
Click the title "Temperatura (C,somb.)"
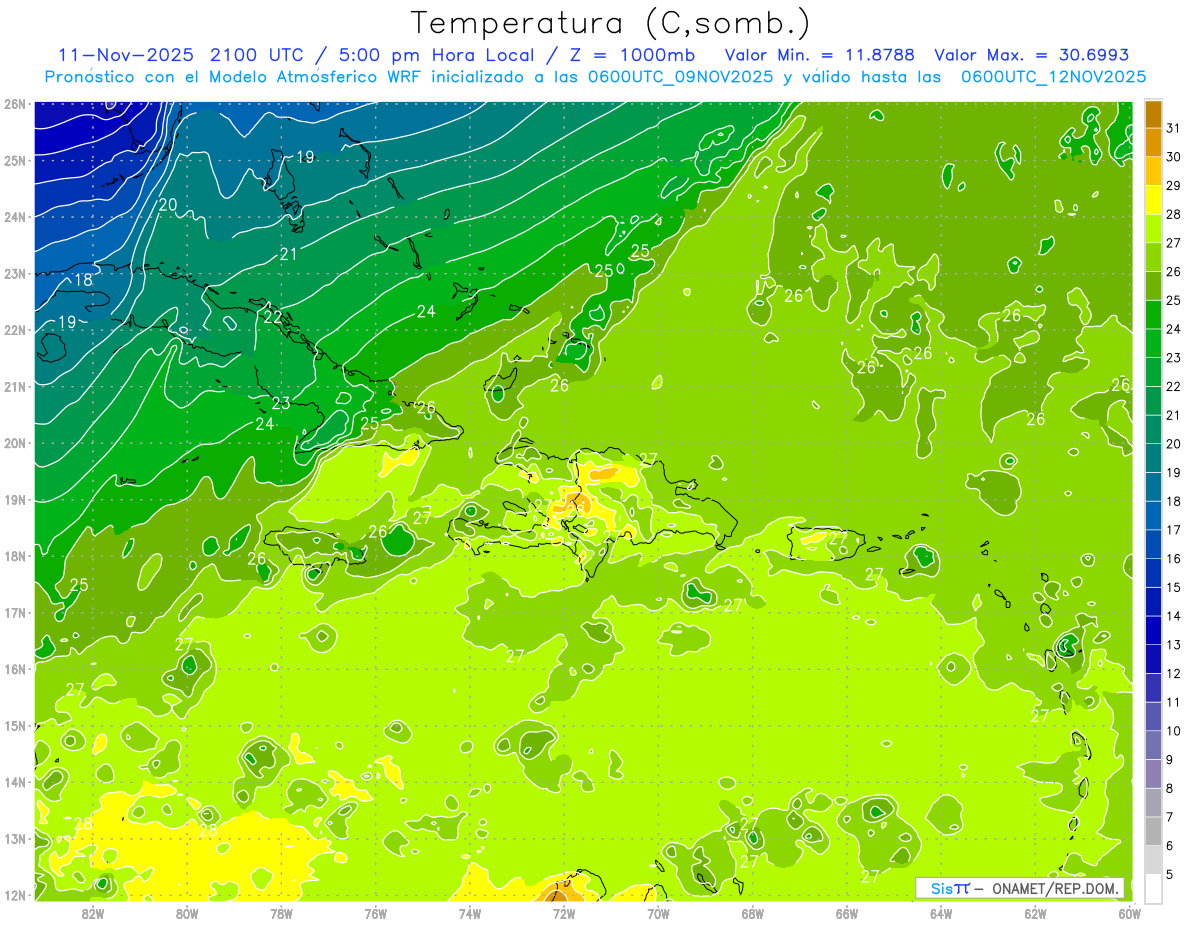(611, 23)
